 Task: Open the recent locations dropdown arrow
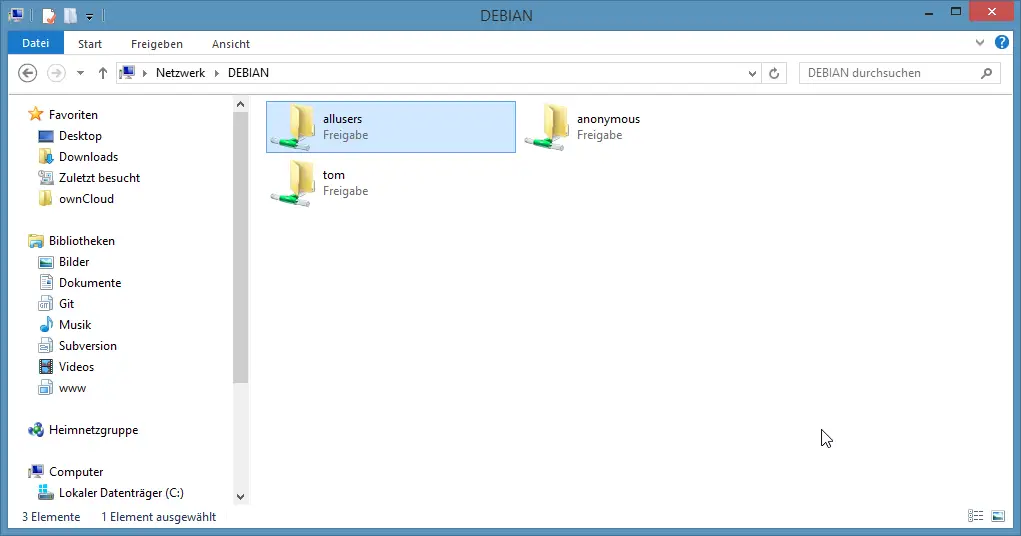80,73
